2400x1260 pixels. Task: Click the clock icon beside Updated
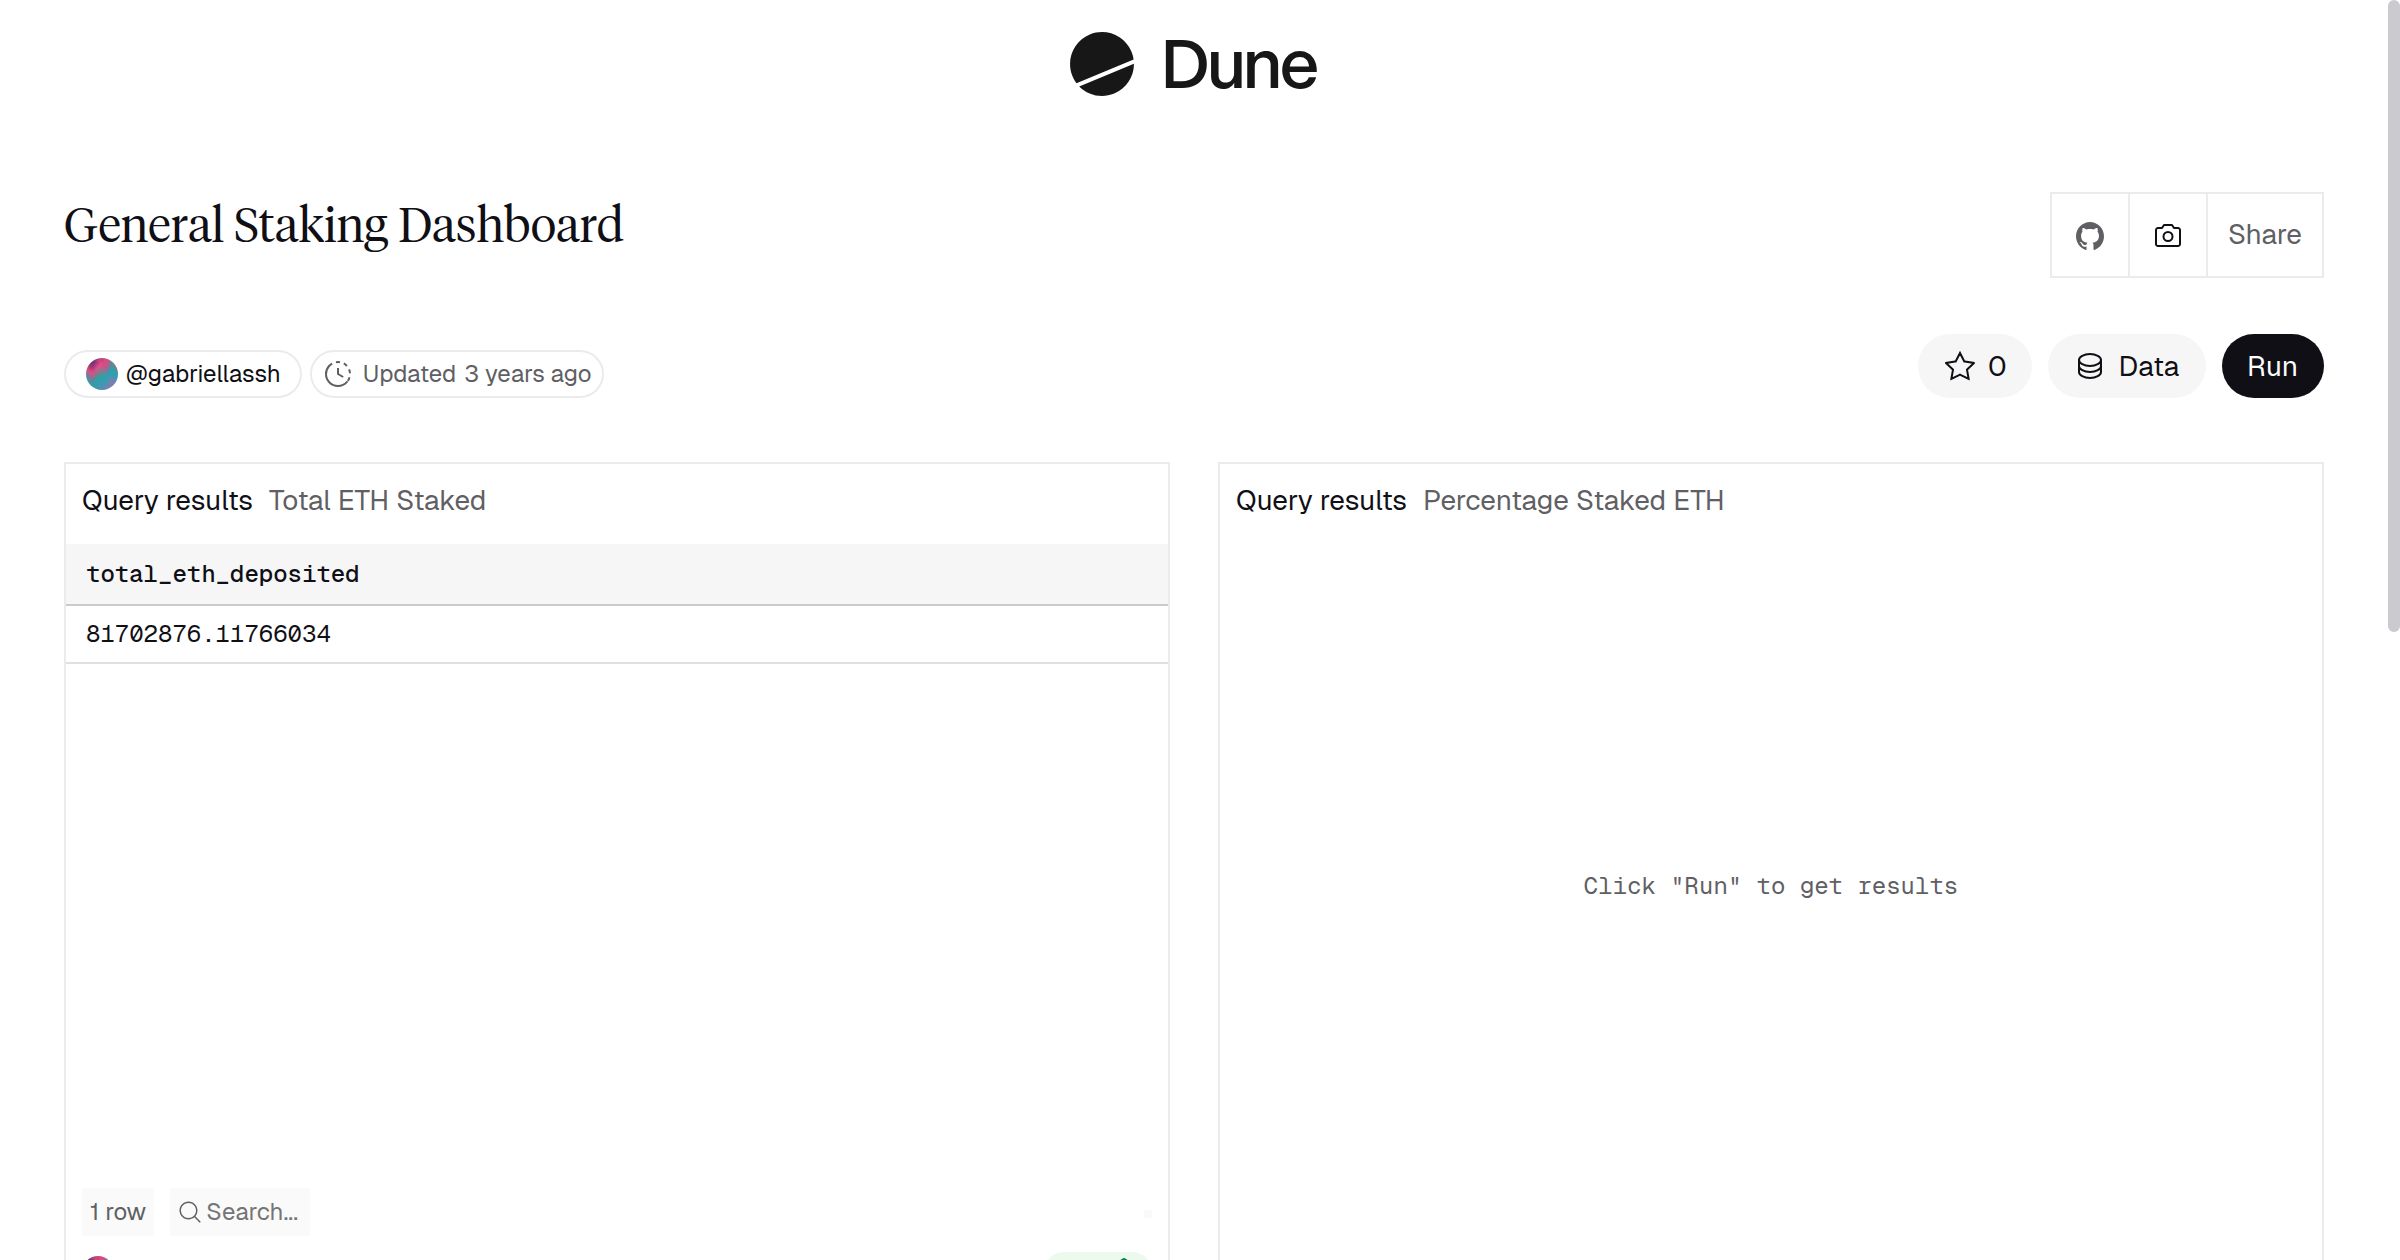click(x=339, y=373)
